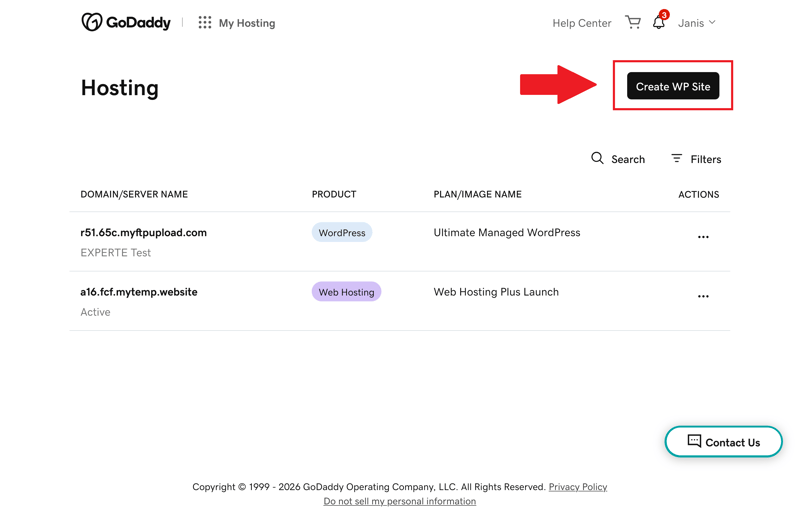Go to the Help Center
The image size is (800, 524).
click(582, 23)
